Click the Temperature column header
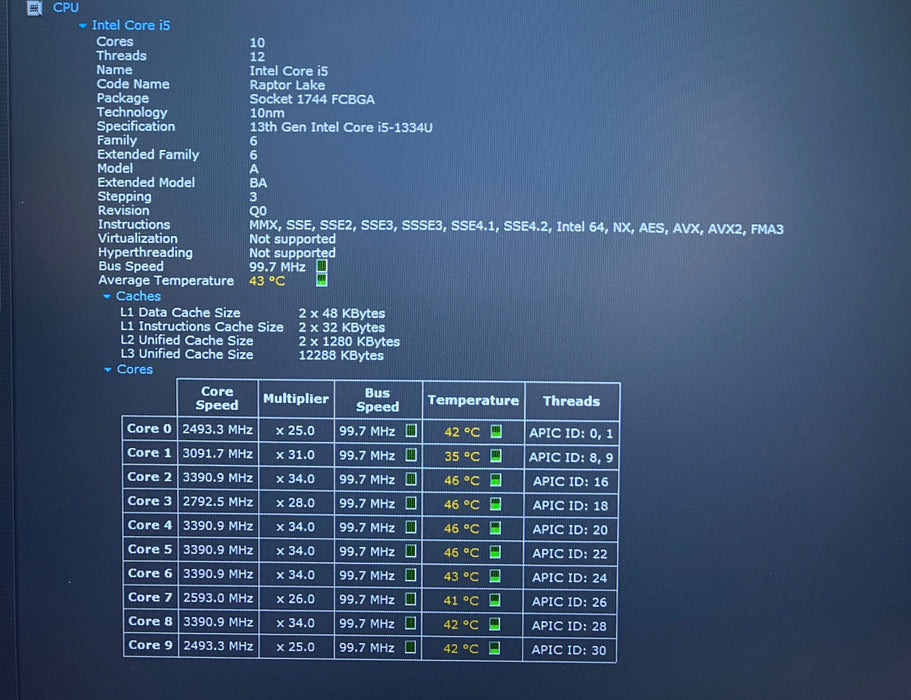This screenshot has height=700, width=911. 473,400
